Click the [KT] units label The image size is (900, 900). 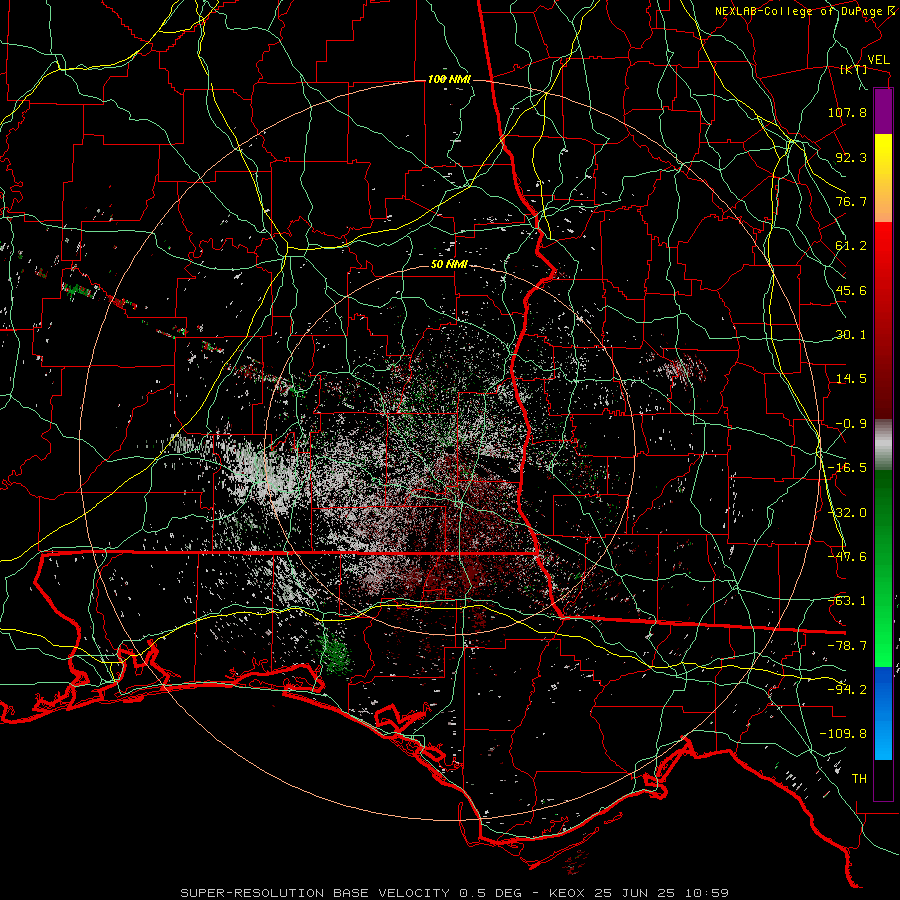click(x=854, y=69)
